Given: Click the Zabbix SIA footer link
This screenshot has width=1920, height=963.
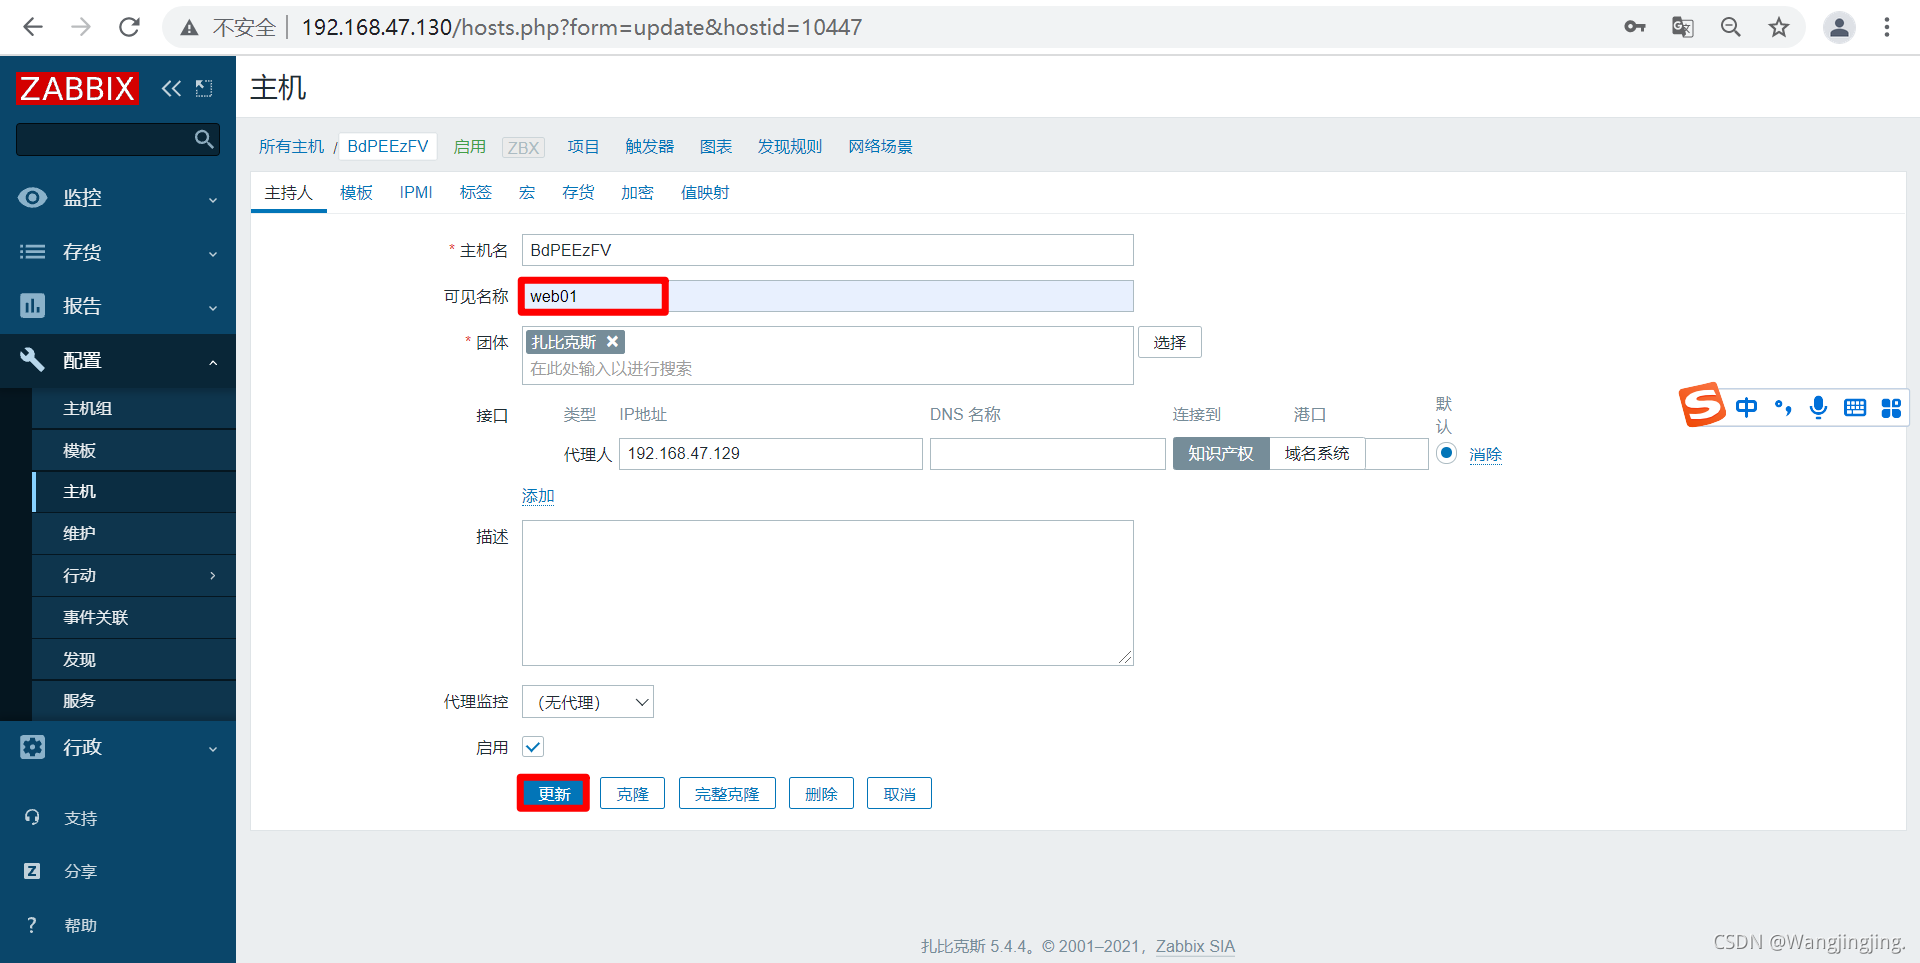Looking at the screenshot, I should point(1195,946).
